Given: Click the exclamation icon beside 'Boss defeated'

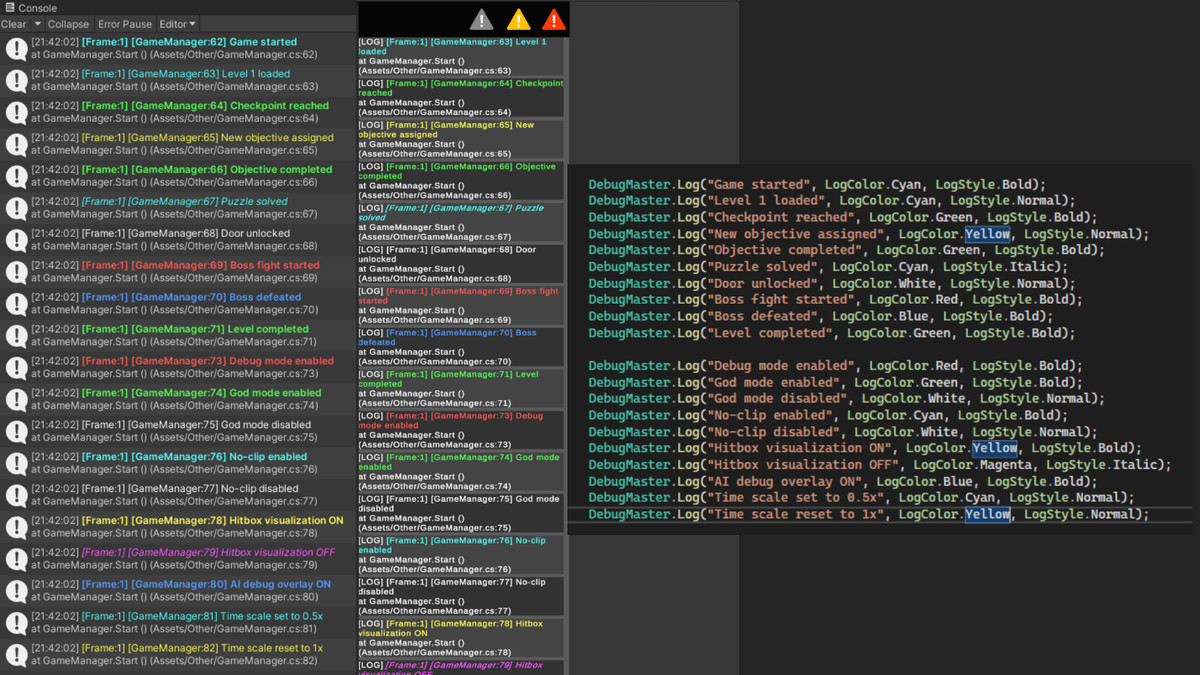Looking at the screenshot, I should click(x=16, y=303).
